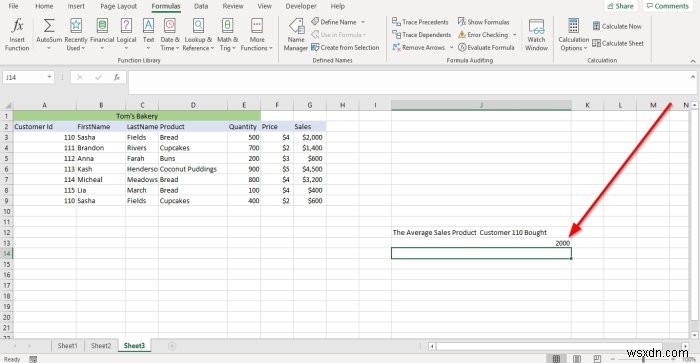
Task: Open the Watch Window
Action: click(536, 35)
